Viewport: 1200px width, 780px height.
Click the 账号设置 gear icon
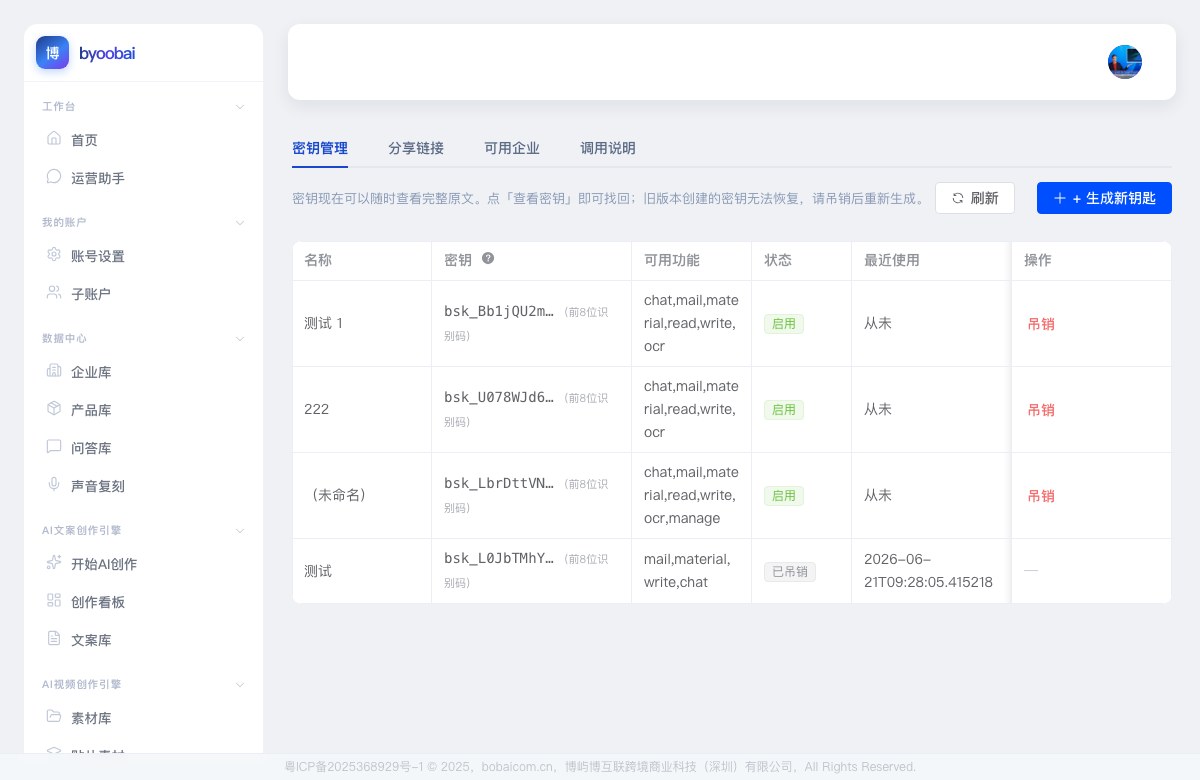point(54,255)
